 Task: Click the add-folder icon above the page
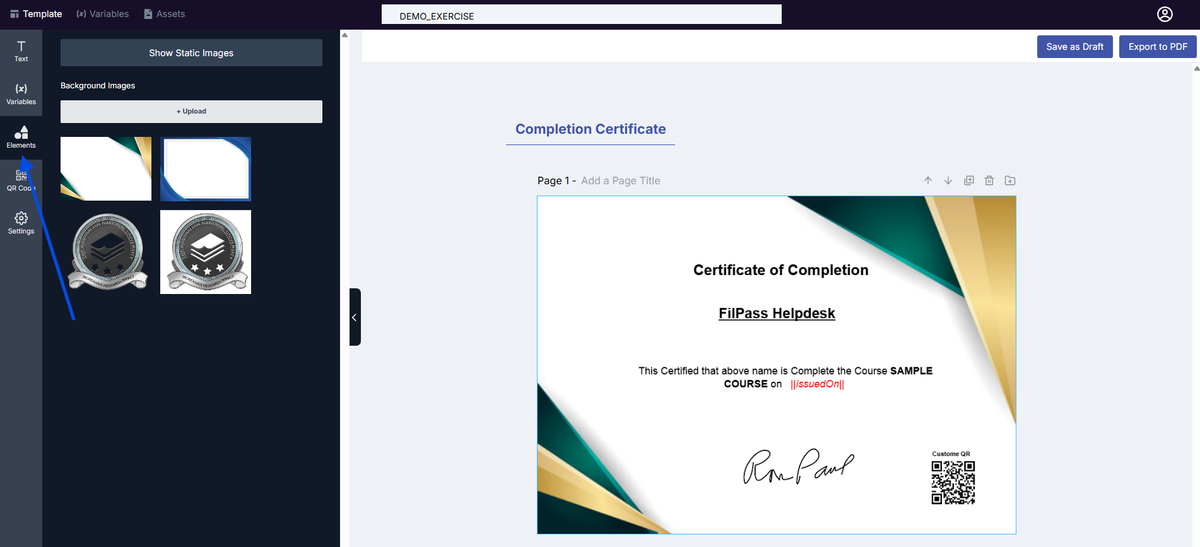1010,181
